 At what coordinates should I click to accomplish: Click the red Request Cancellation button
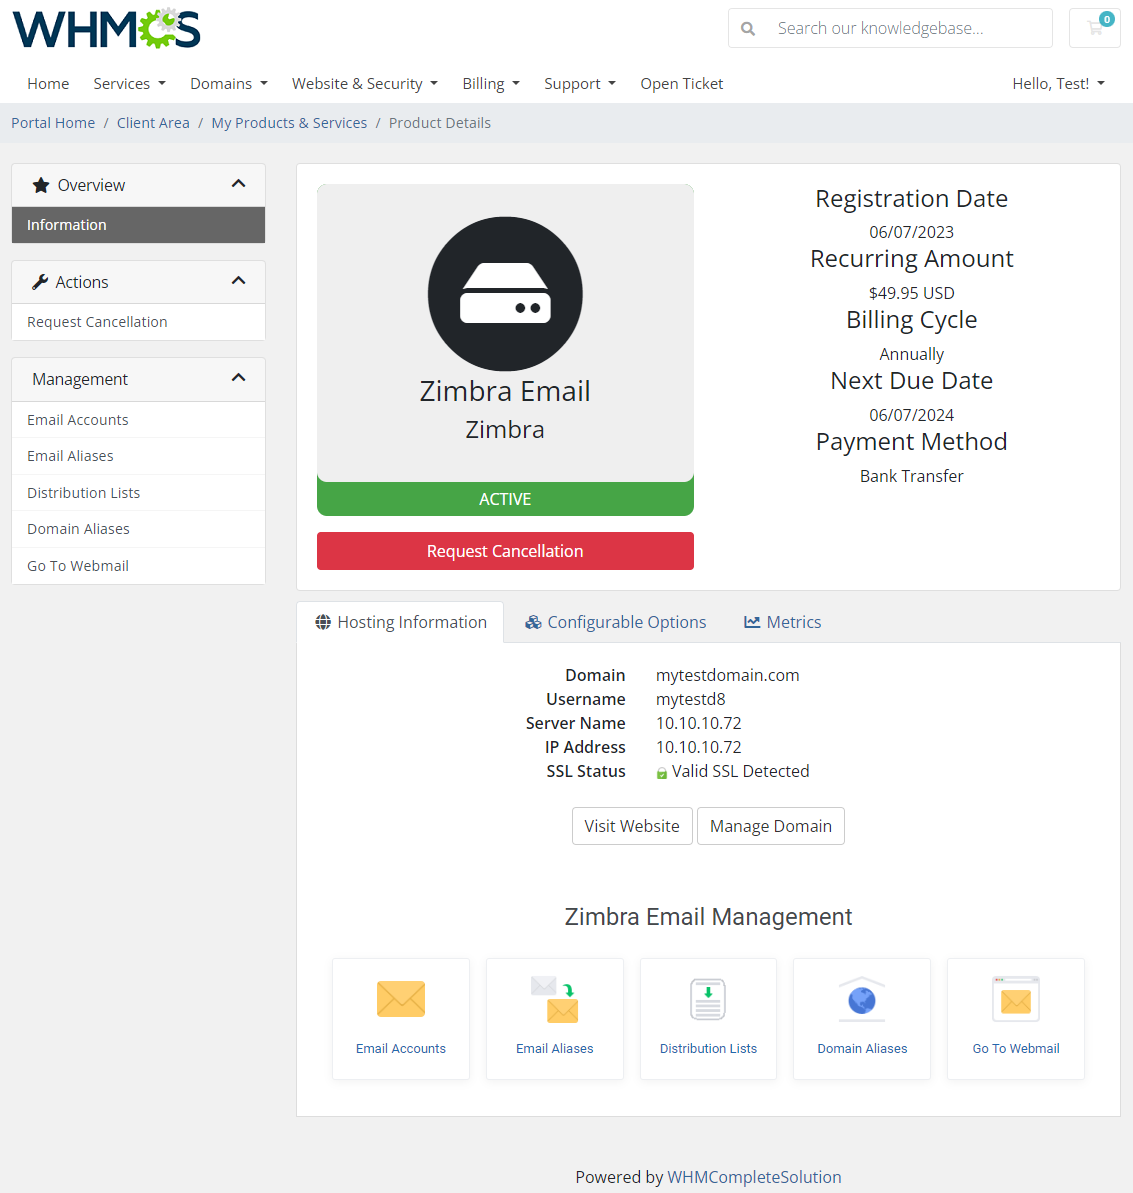tap(505, 551)
